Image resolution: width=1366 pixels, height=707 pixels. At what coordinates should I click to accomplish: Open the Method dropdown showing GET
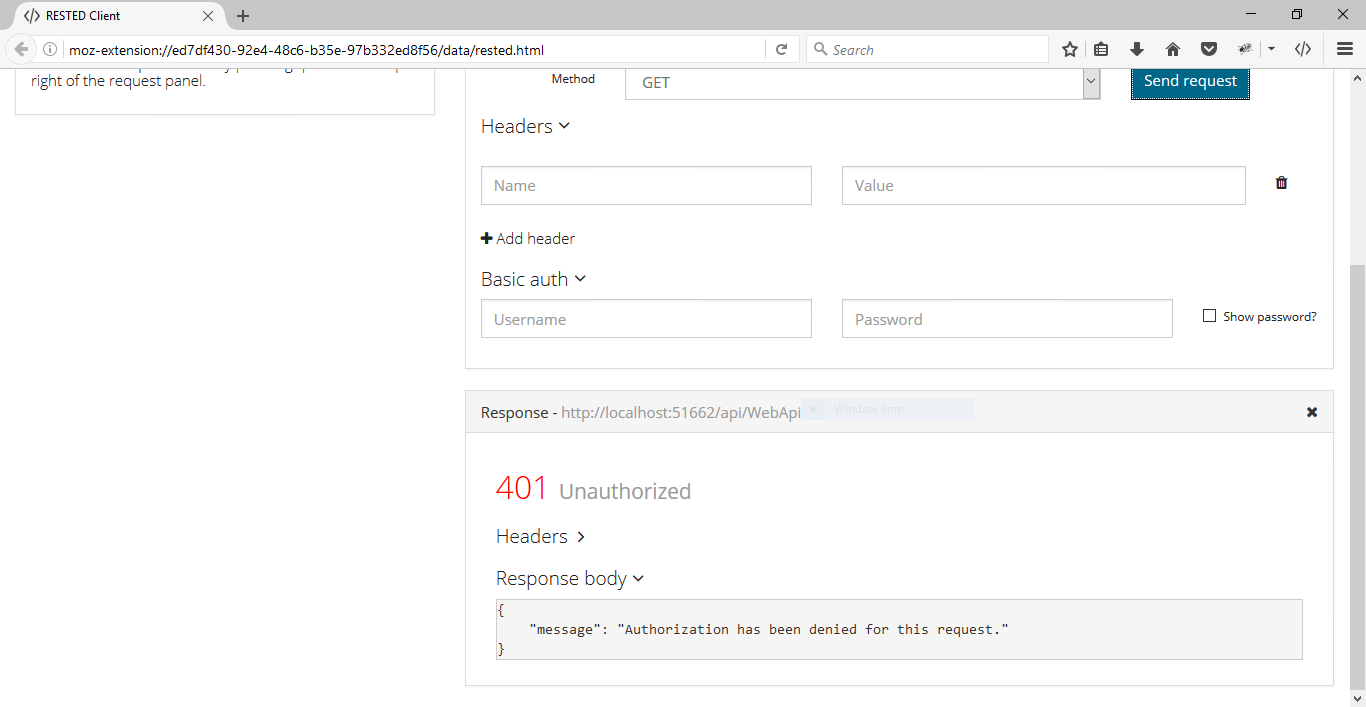click(862, 83)
